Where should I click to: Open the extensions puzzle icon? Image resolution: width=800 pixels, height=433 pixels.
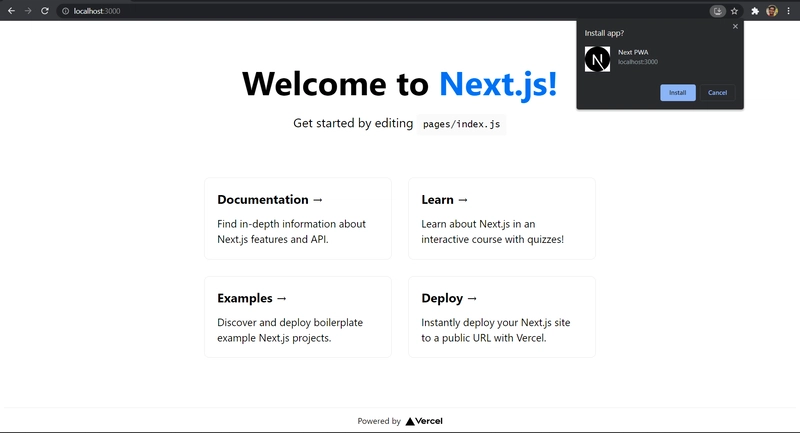(755, 11)
